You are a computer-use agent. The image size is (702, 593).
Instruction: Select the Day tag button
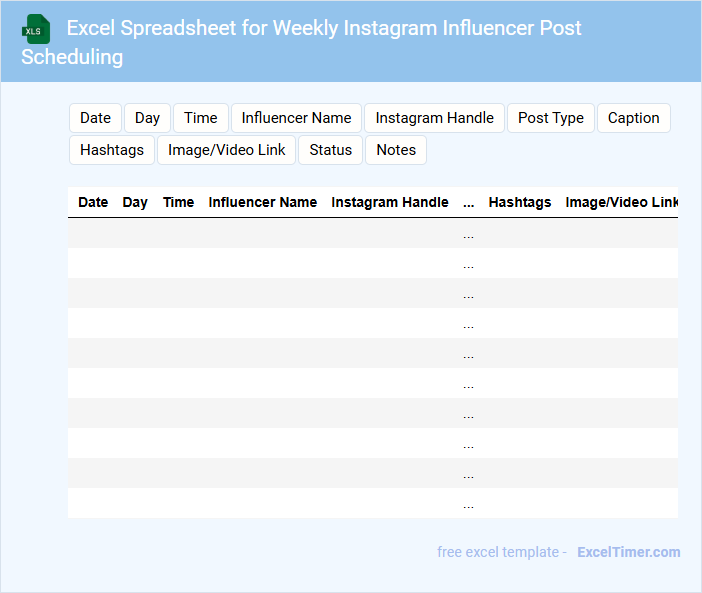[147, 118]
